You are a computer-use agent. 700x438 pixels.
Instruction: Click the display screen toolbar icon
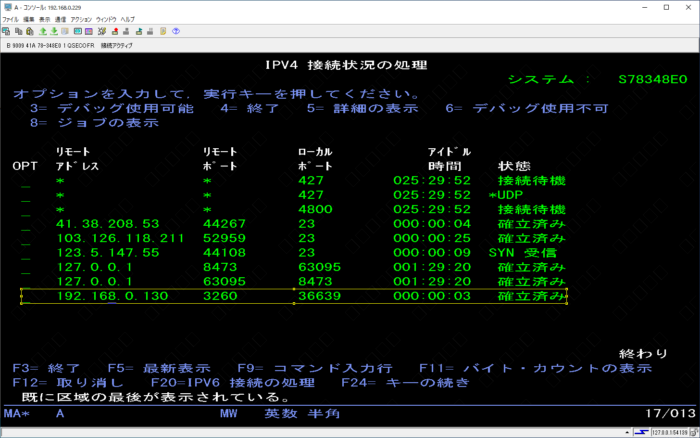coord(78,31)
